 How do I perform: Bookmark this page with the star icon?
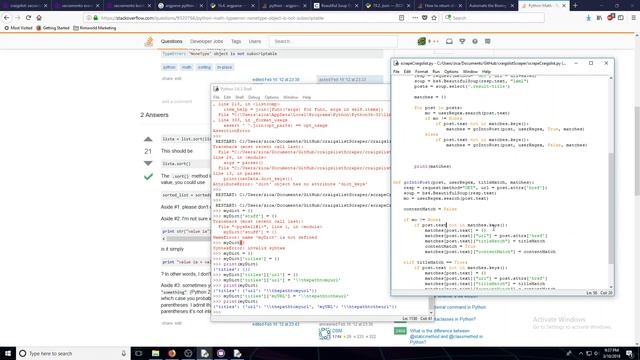pyautogui.click(x=434, y=18)
